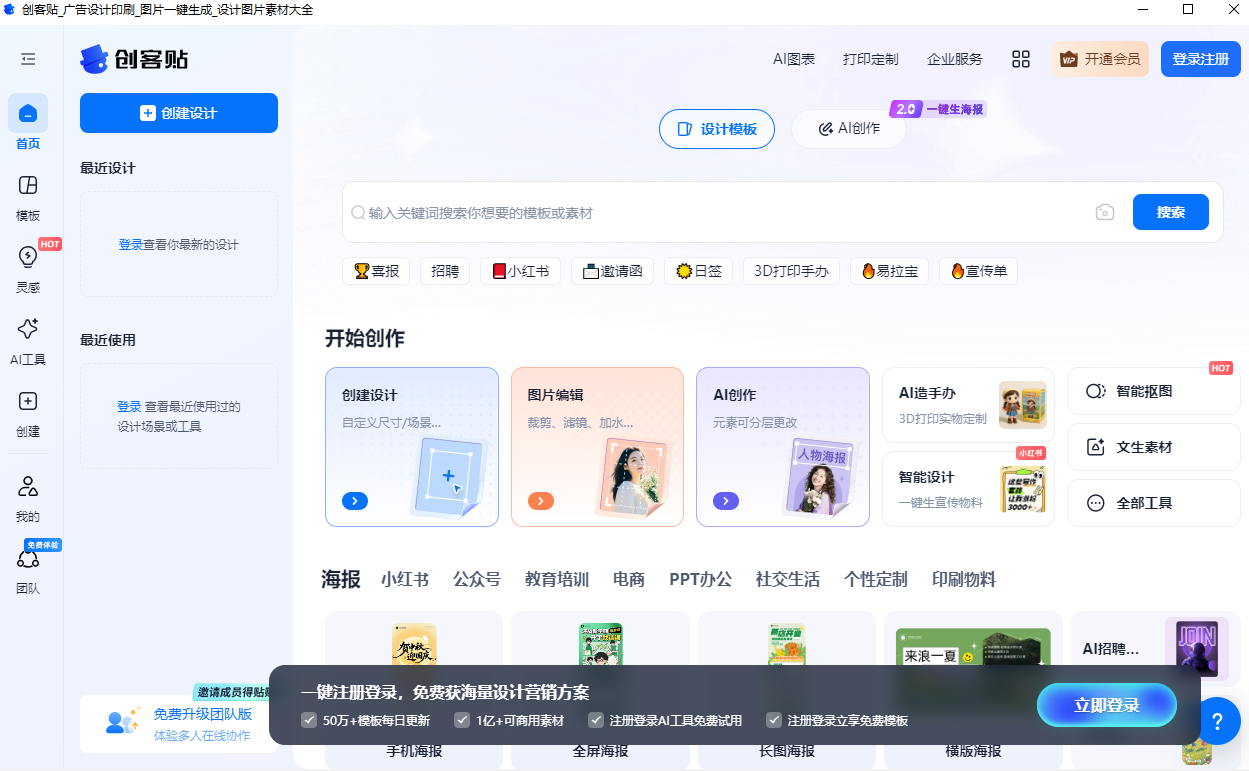Click inside the template search field
Screen dimensions: 1249x771
[700, 212]
